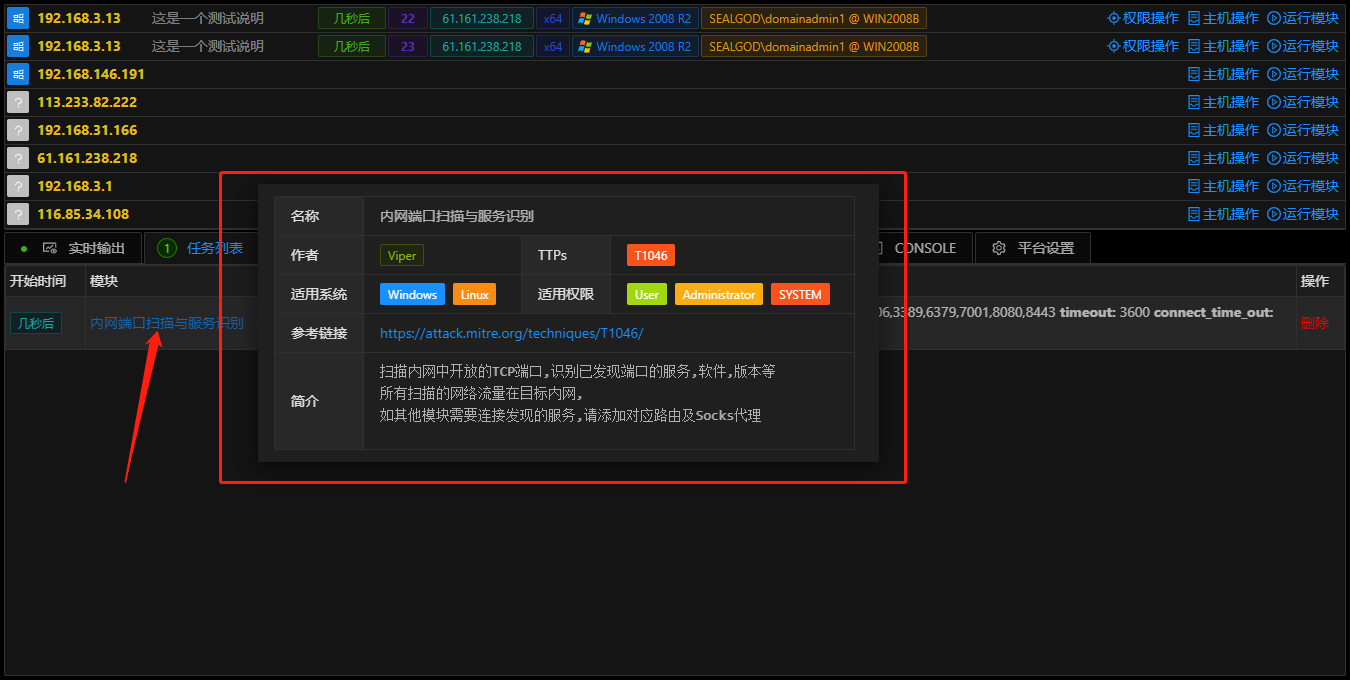
Task: Open 权限操作 for session 23
Action: (x=1143, y=46)
